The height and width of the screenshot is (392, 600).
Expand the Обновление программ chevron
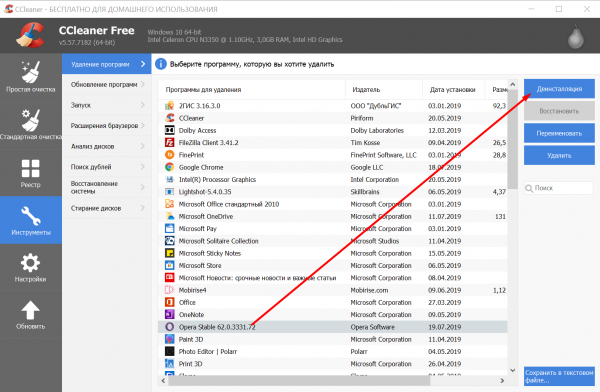coord(143,84)
